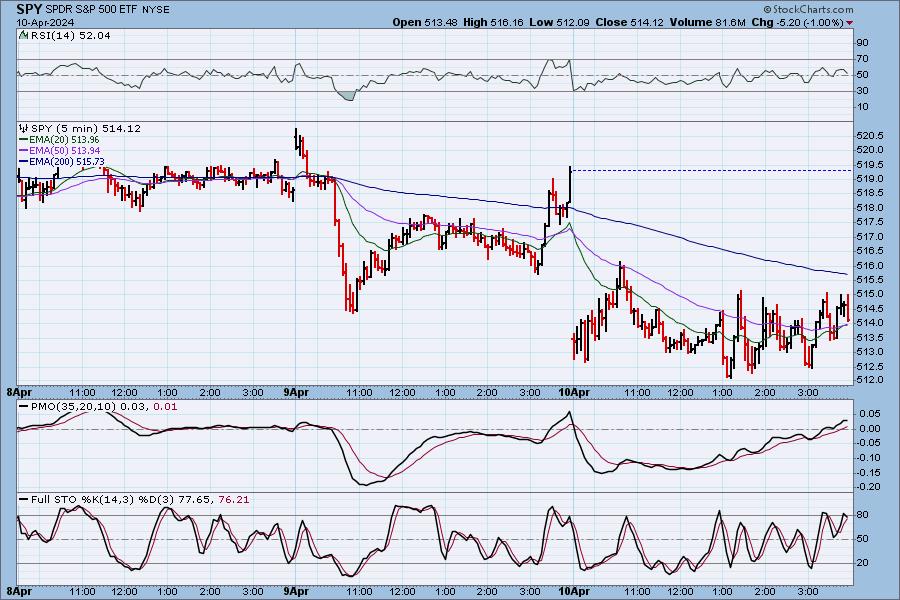Screen dimensions: 900x600
Task: Click the 'SPY (5 min) 514.12' legend
Action: click(86, 129)
